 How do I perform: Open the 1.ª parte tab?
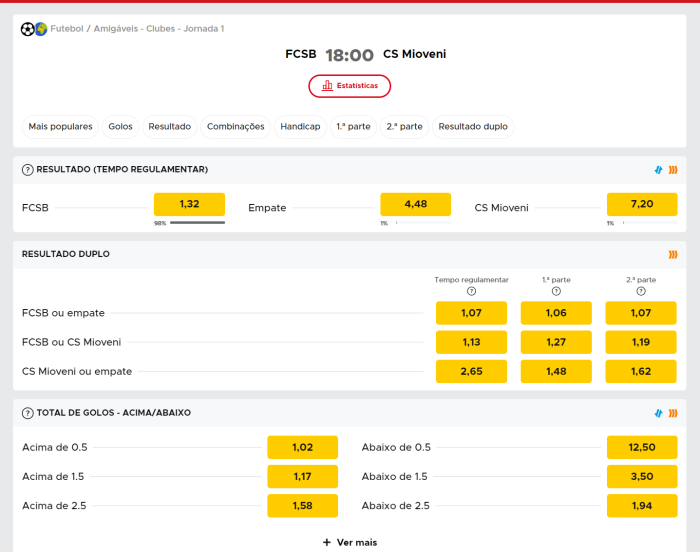(x=353, y=126)
